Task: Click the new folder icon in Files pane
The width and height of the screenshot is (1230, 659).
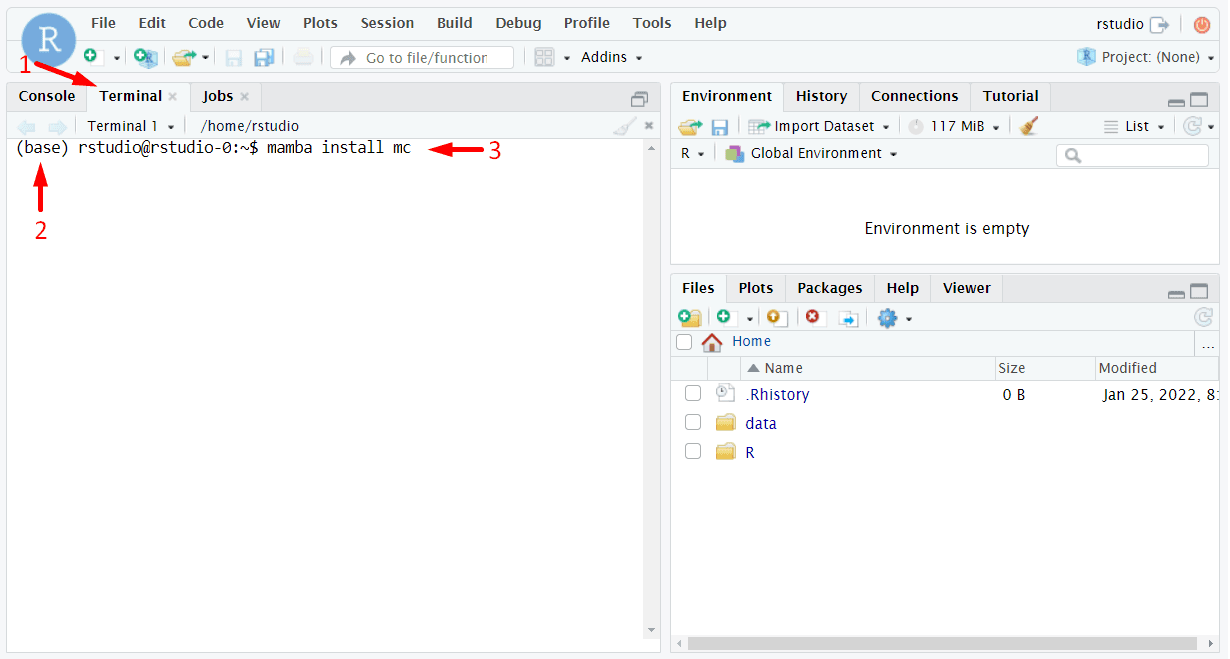Action: (x=689, y=318)
